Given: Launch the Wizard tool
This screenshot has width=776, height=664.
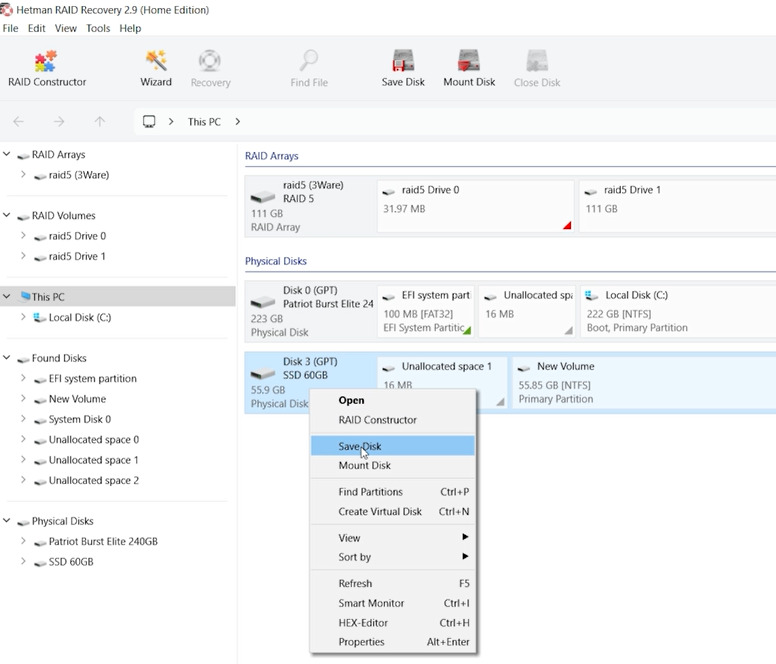Looking at the screenshot, I should [x=156, y=69].
